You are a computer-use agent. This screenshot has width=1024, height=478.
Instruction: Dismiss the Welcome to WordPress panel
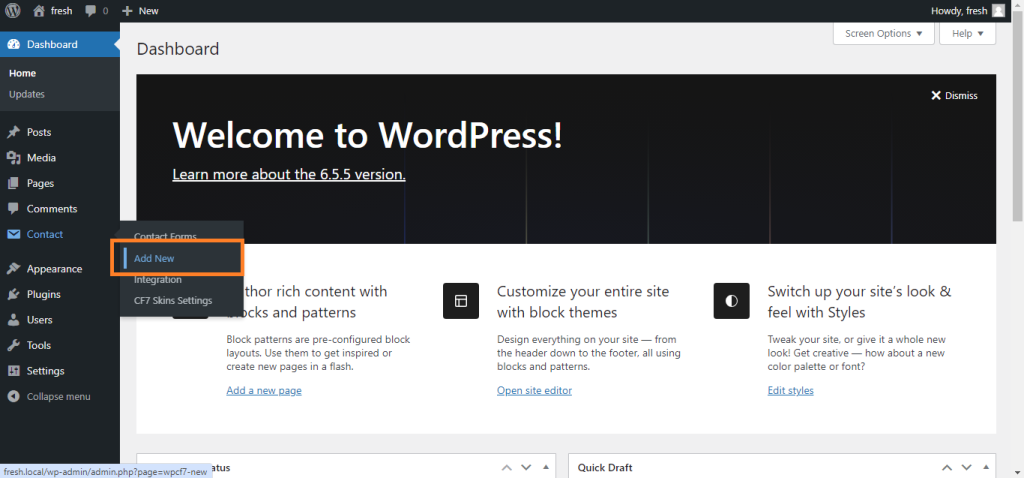pyautogui.click(x=954, y=96)
